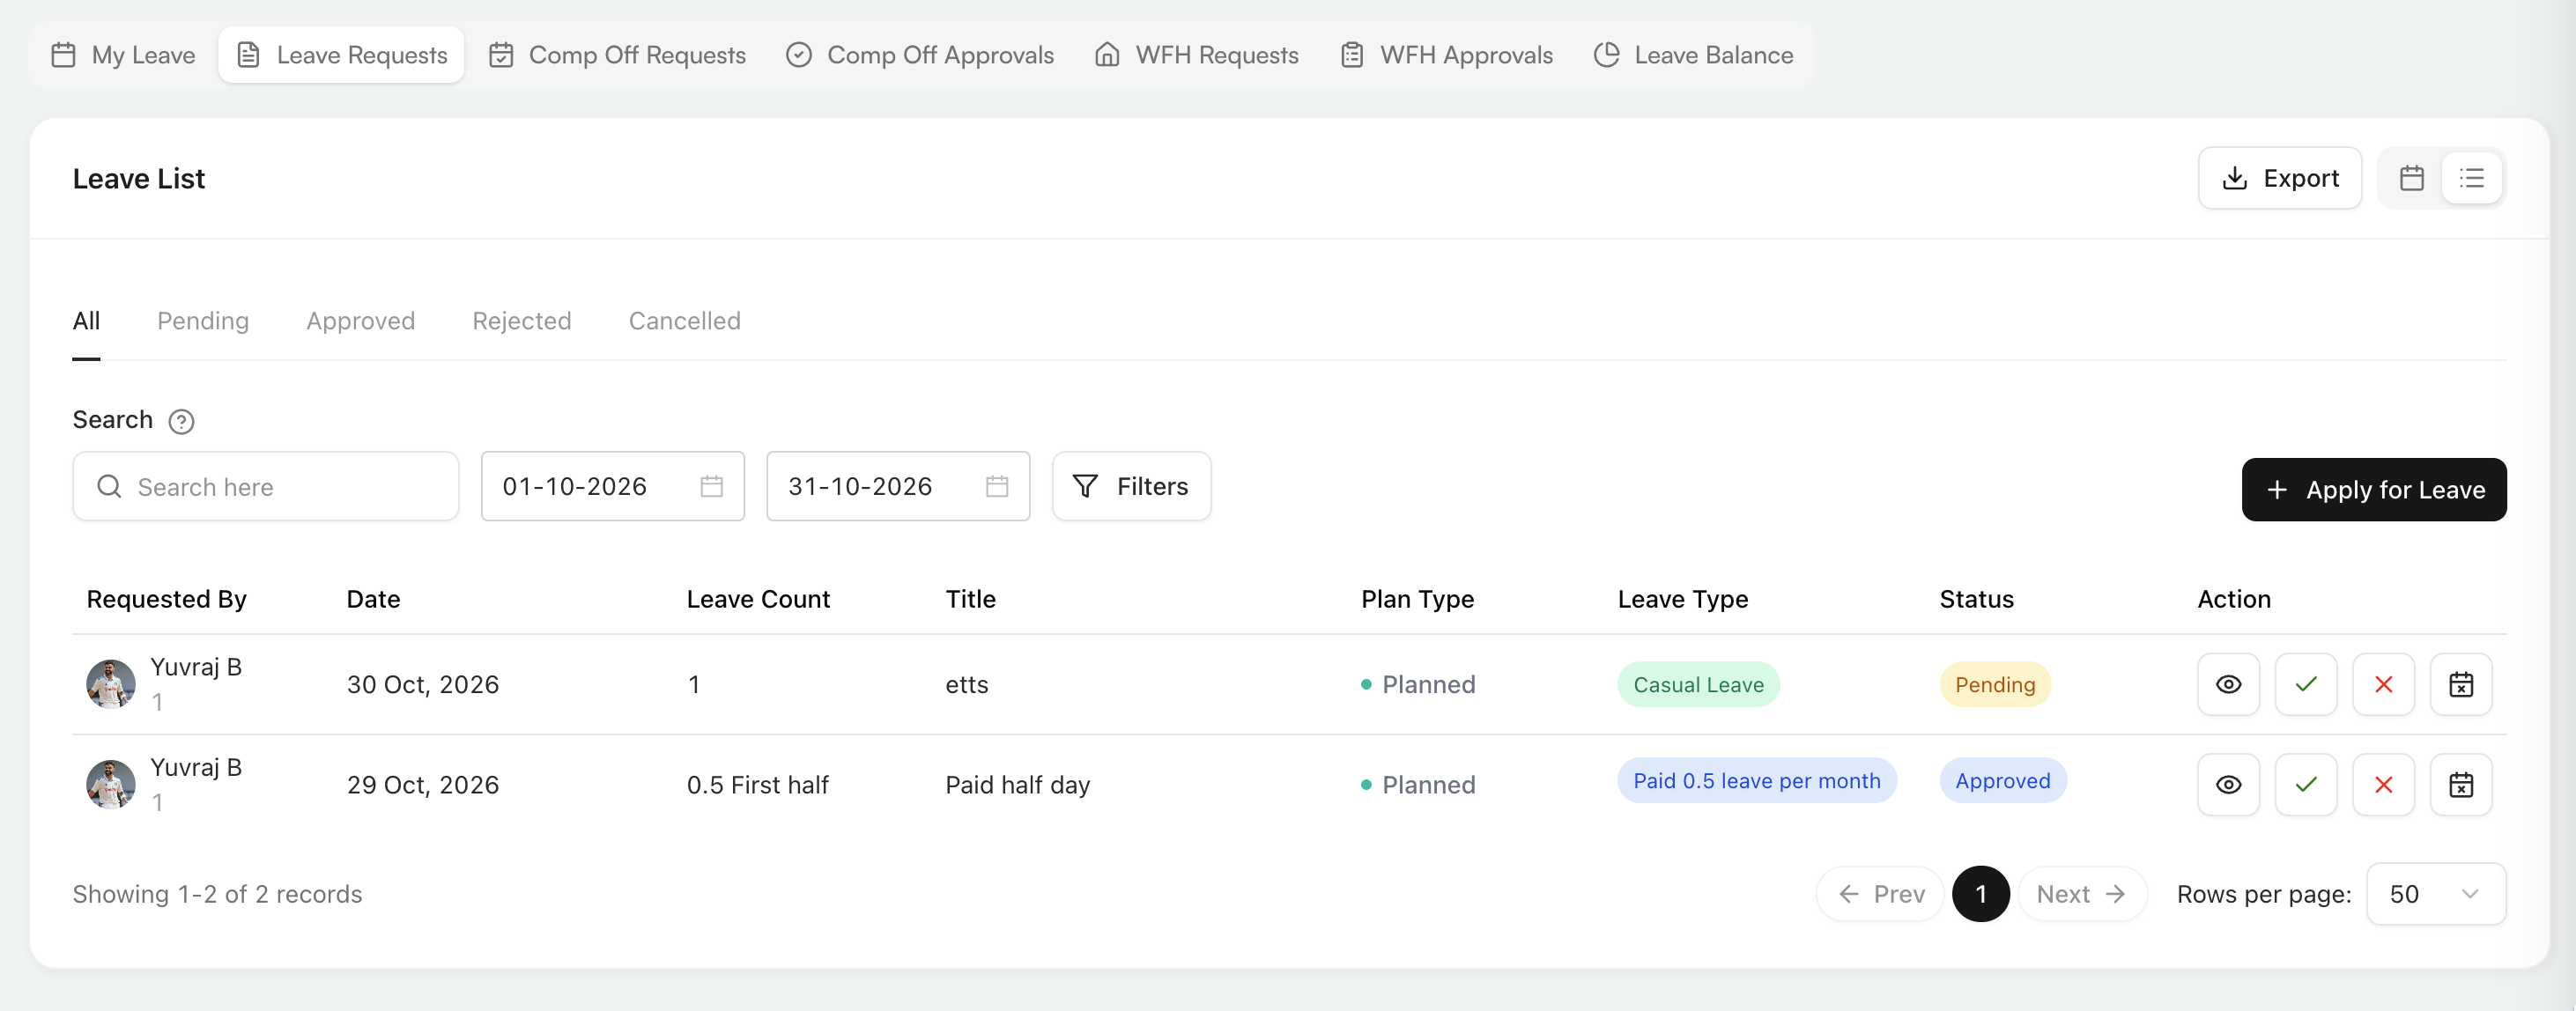Go to Next page

tap(2081, 893)
